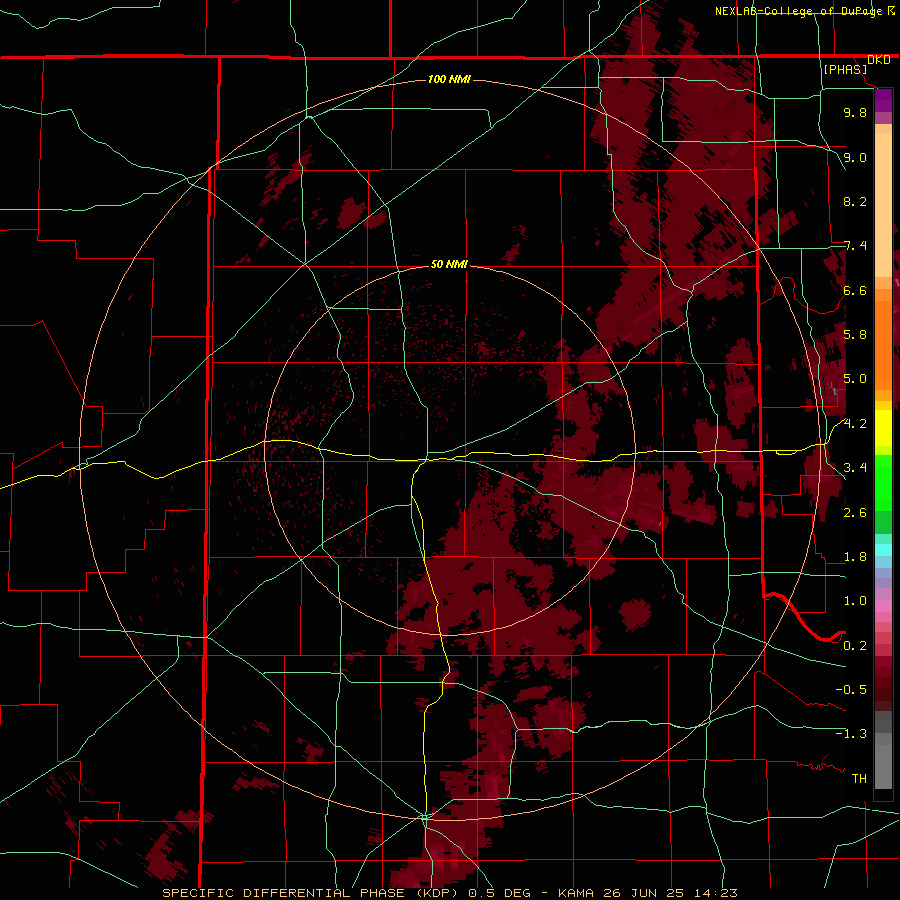Click the cyan segment of the color bar
This screenshot has width=900, height=900.
click(x=883, y=550)
